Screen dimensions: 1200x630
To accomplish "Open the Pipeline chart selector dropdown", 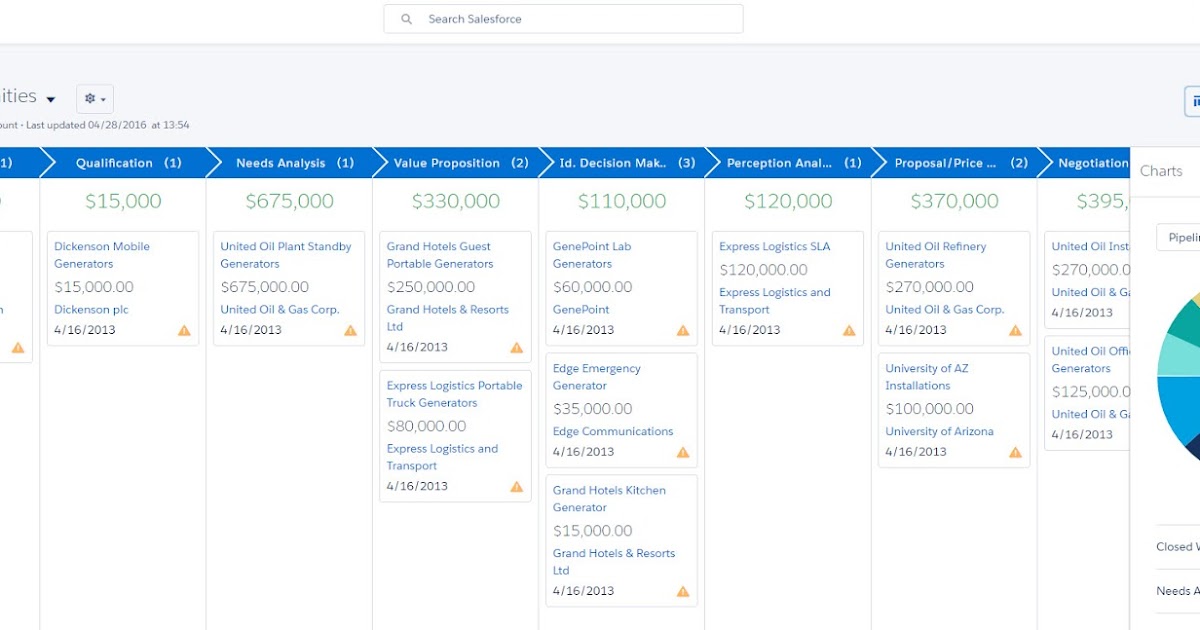I will (x=1185, y=237).
